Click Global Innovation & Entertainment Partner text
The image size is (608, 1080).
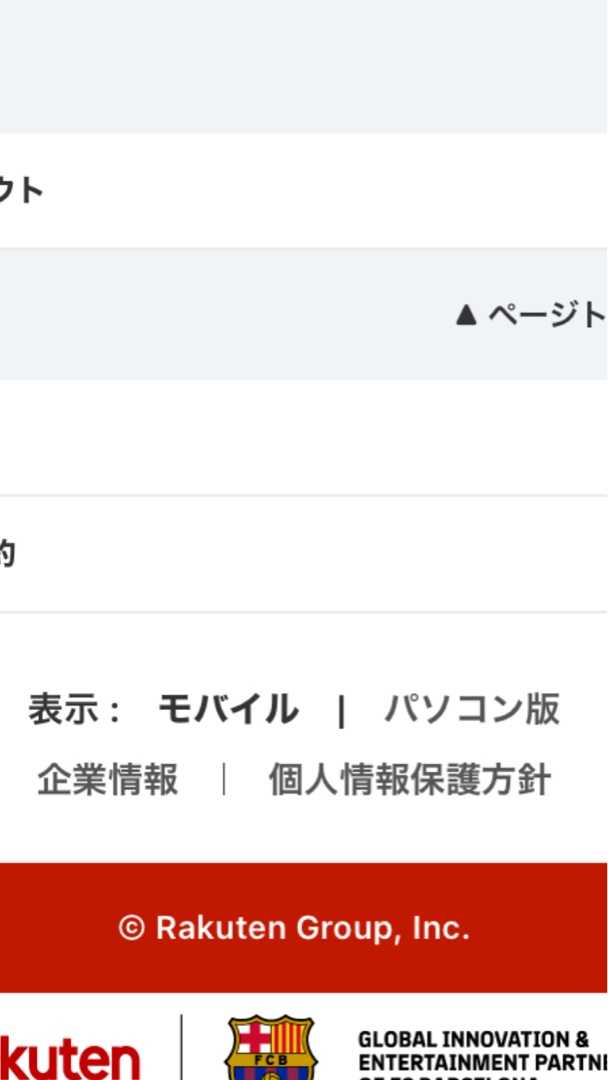pyautogui.click(x=474, y=1039)
